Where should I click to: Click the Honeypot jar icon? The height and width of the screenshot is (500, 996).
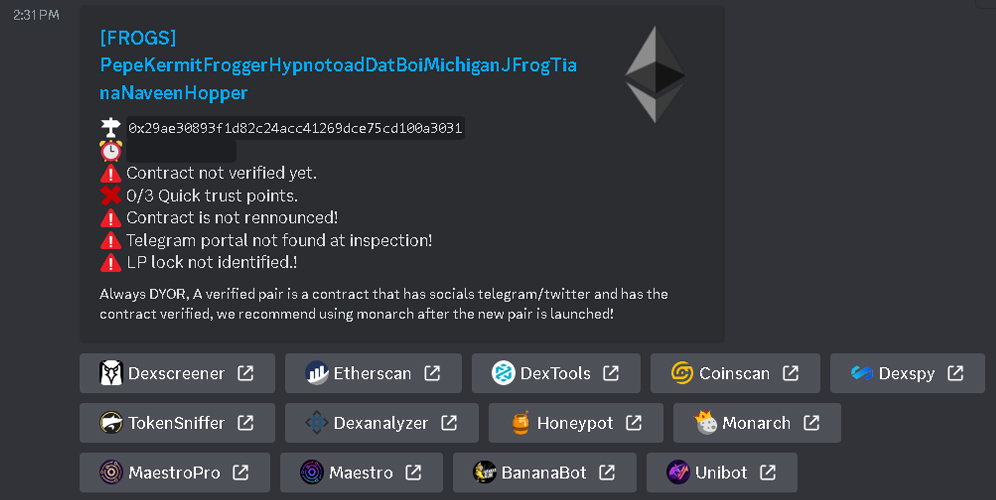pyautogui.click(x=521, y=423)
